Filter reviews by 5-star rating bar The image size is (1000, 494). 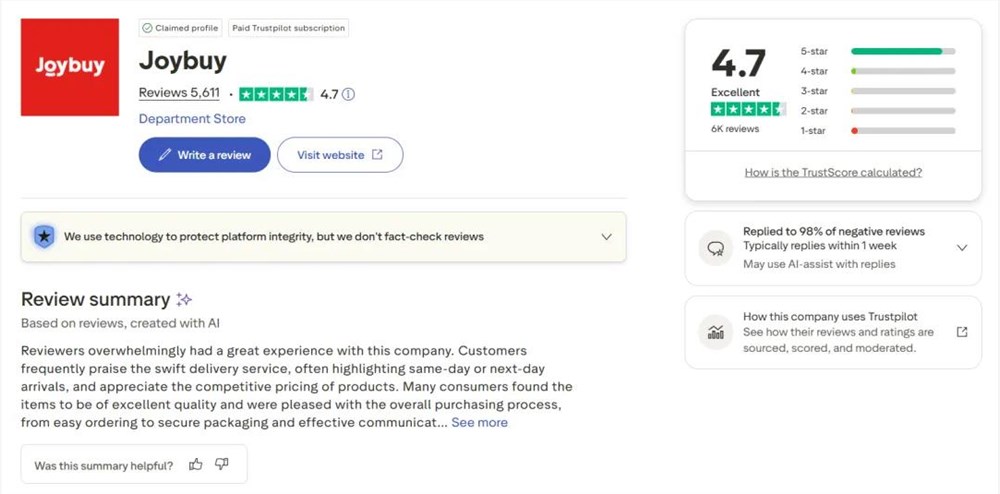pyautogui.click(x=902, y=51)
